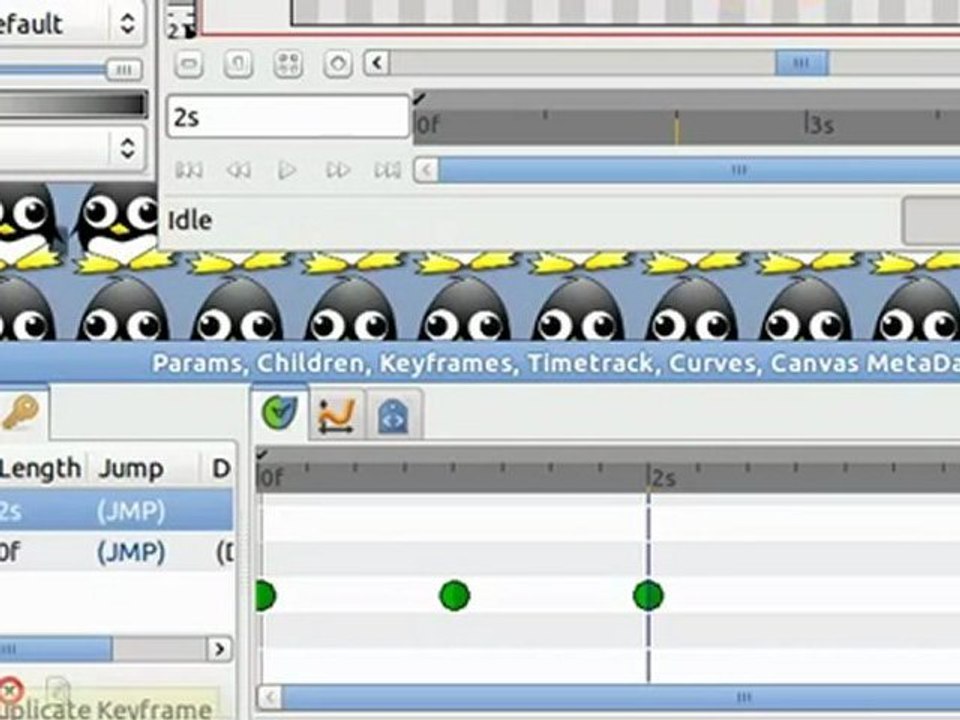Click the 0f mark on canvas time ruler
This screenshot has width=960, height=720.
point(427,125)
